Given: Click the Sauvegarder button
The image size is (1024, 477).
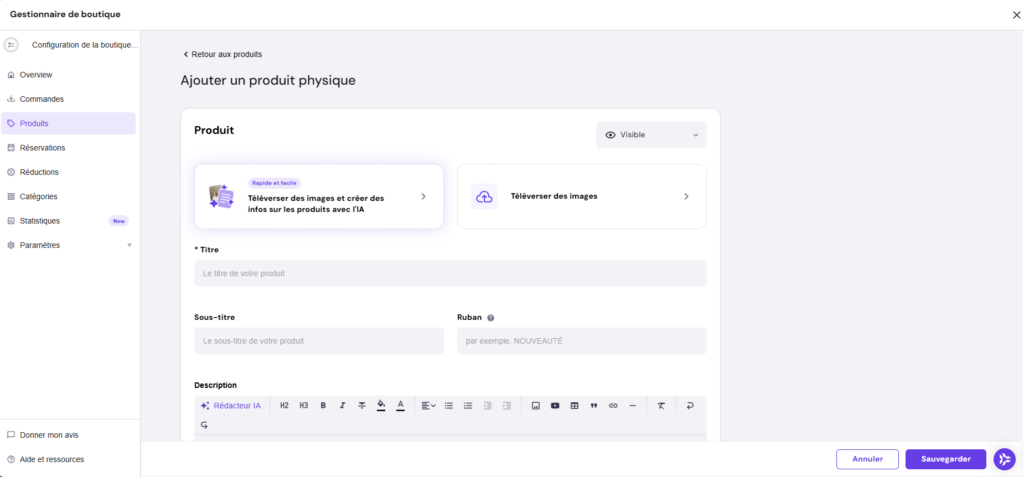Looking at the screenshot, I should [945, 459].
